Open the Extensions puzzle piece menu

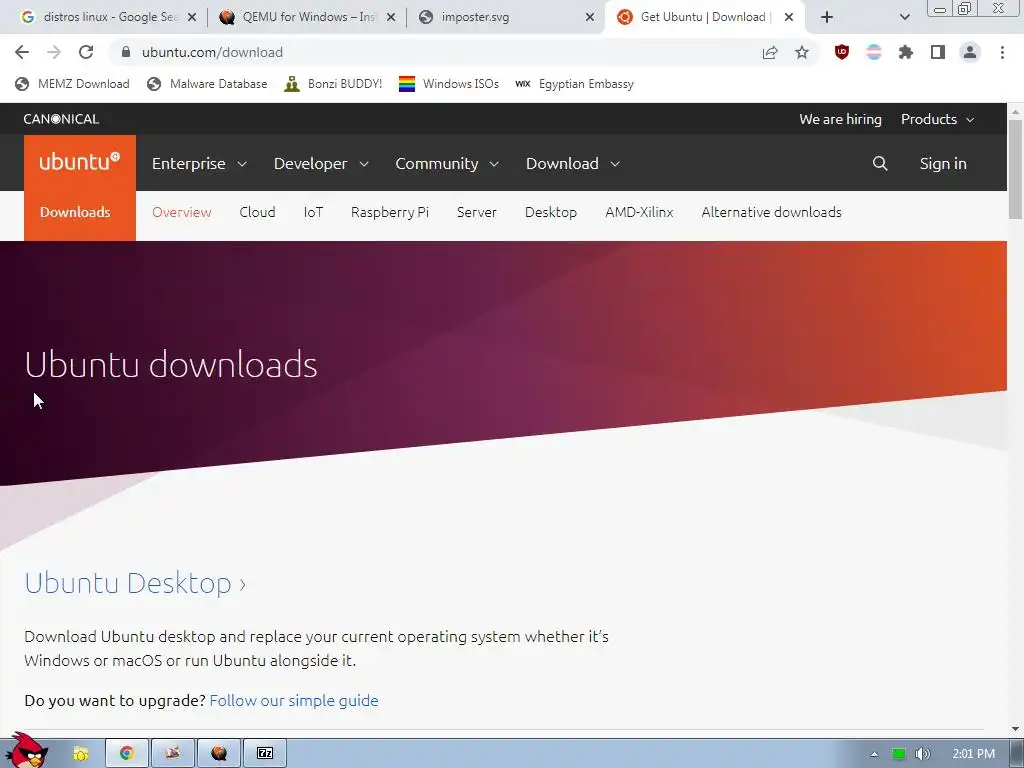906,52
